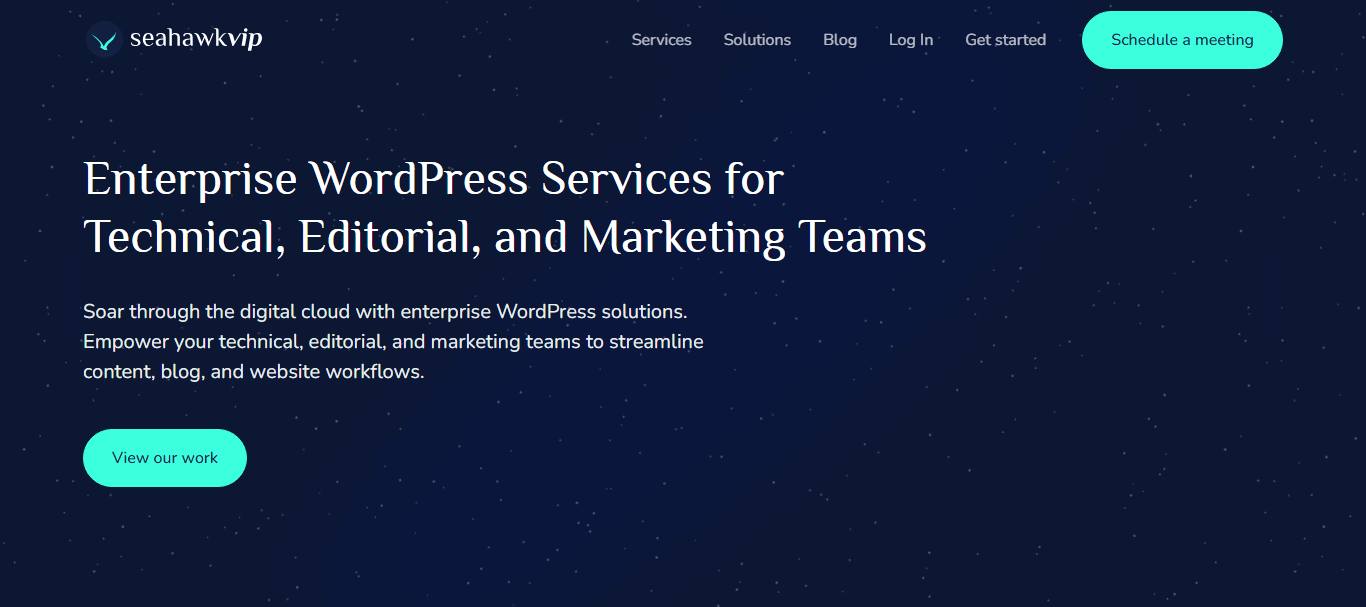The image size is (1366, 607).
Task: Open the Solutions menu item
Action: coord(757,40)
